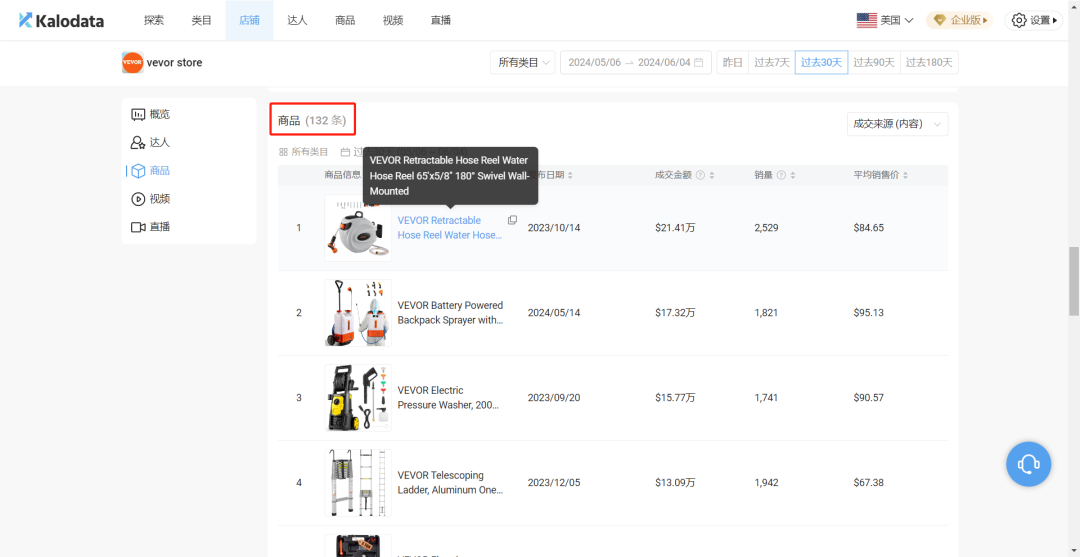
Task: Open the 美国 country selector
Action: coord(885,20)
